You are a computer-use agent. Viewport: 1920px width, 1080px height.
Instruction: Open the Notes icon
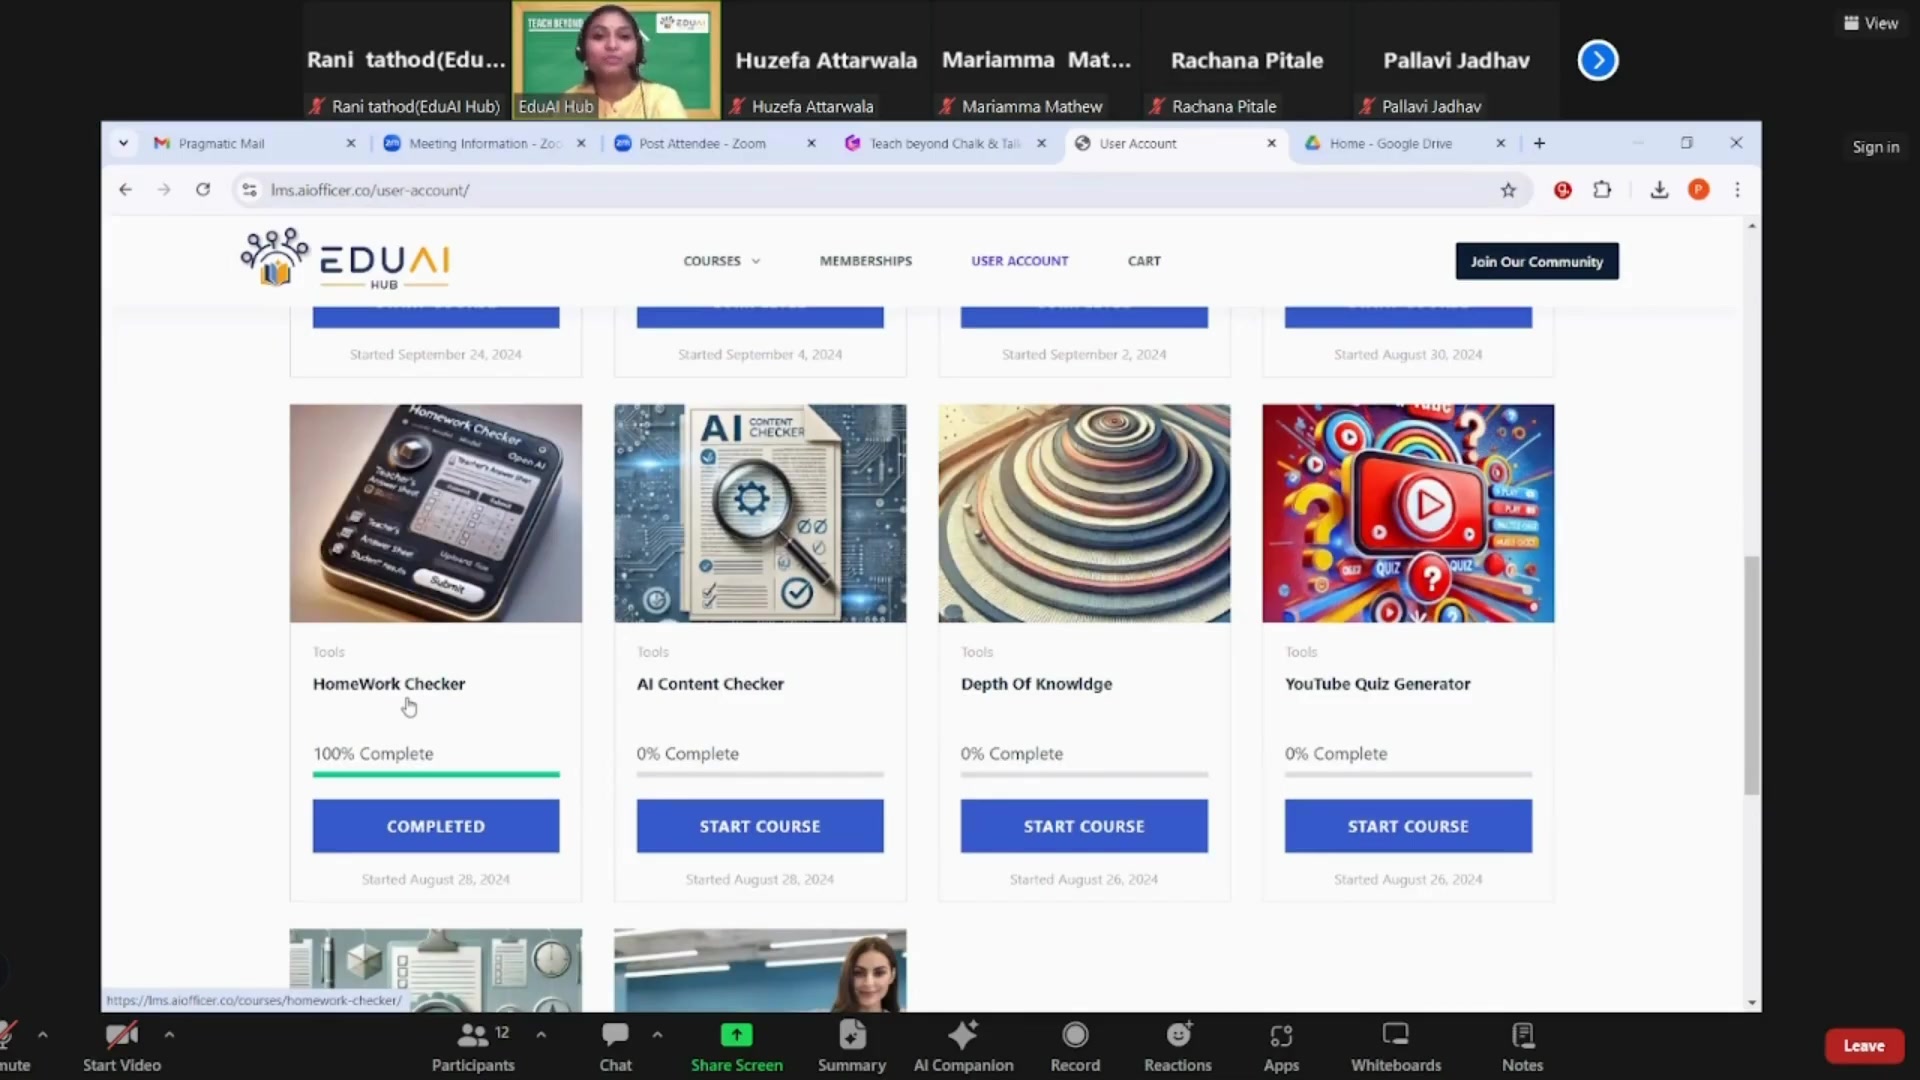[1522, 1035]
